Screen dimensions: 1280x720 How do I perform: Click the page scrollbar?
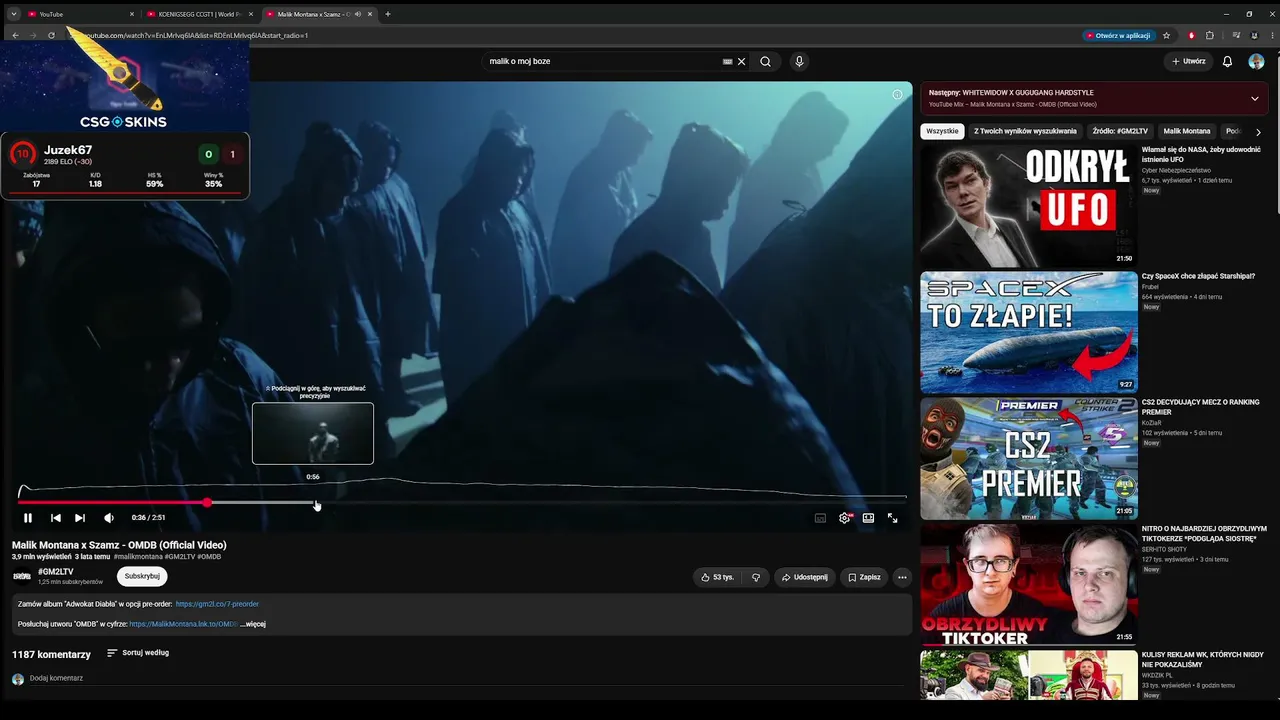[1276, 130]
